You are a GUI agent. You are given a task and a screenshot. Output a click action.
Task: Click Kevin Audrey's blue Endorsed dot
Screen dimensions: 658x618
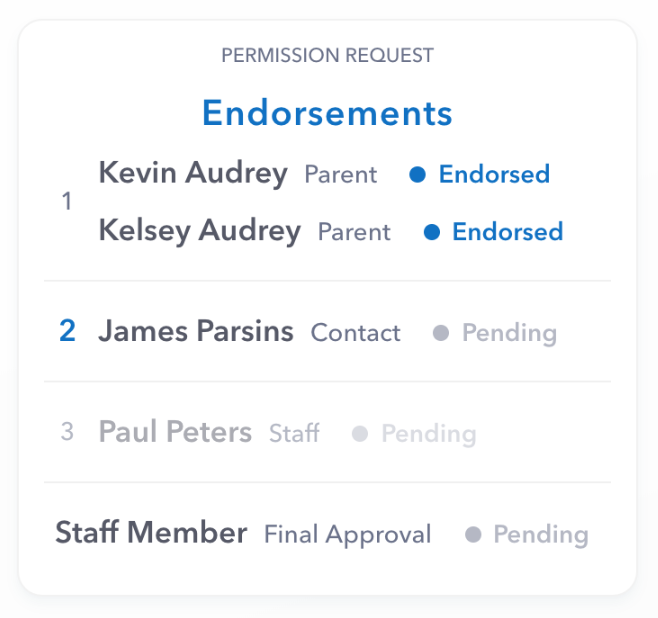point(419,175)
